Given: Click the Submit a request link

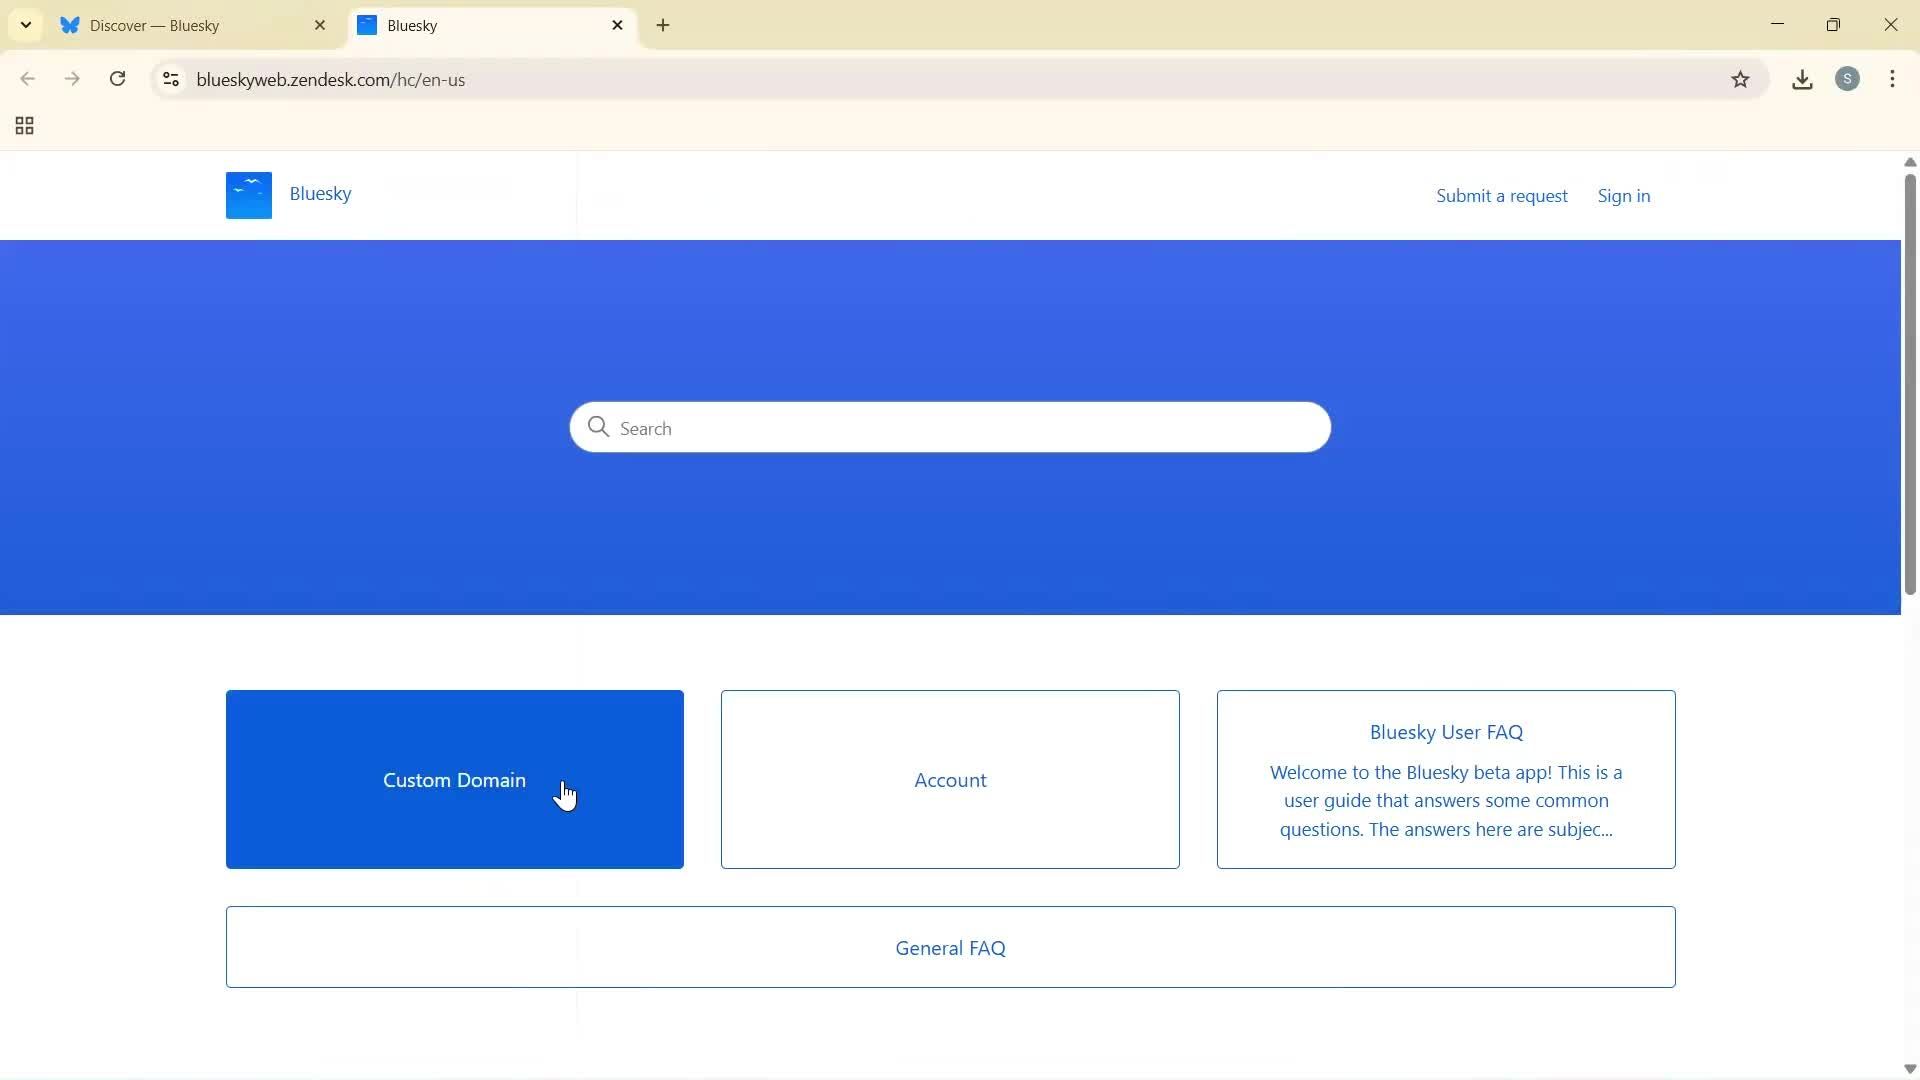Looking at the screenshot, I should point(1503,195).
